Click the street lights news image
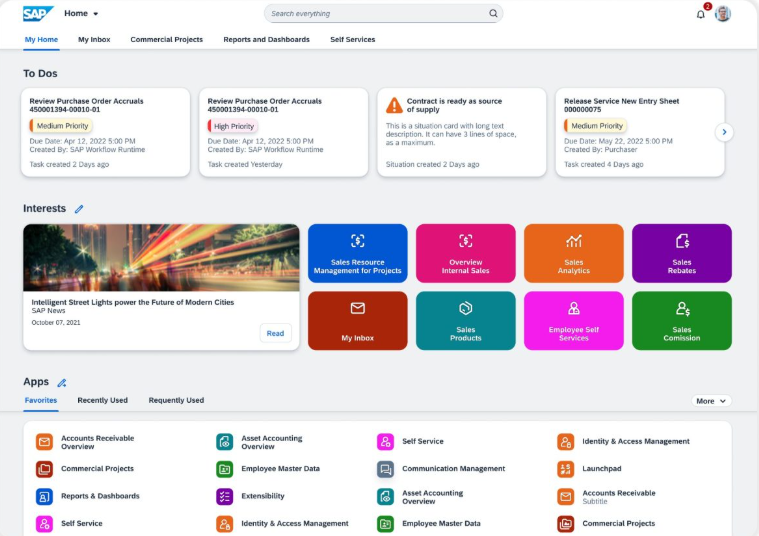The image size is (759, 536). tap(161, 258)
